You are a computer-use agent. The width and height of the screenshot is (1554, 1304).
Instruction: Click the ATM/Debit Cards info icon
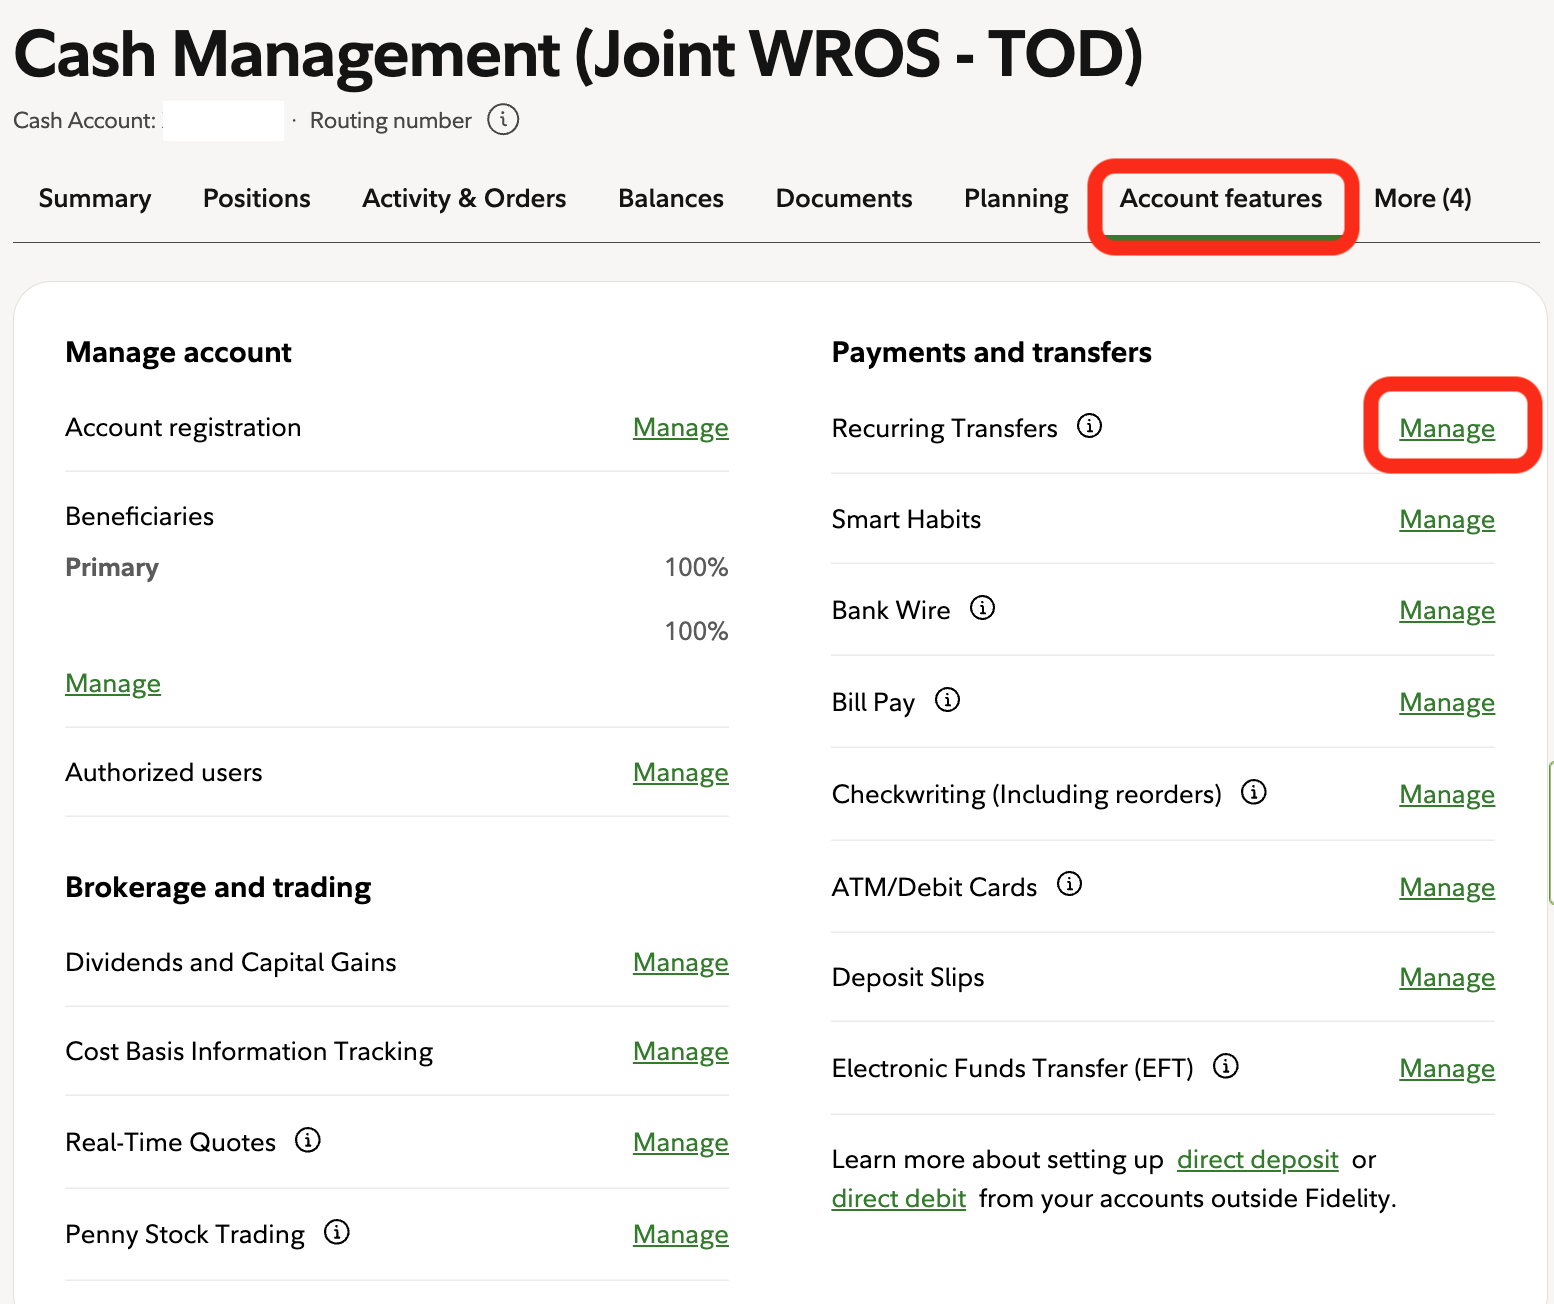pyautogui.click(x=1069, y=884)
